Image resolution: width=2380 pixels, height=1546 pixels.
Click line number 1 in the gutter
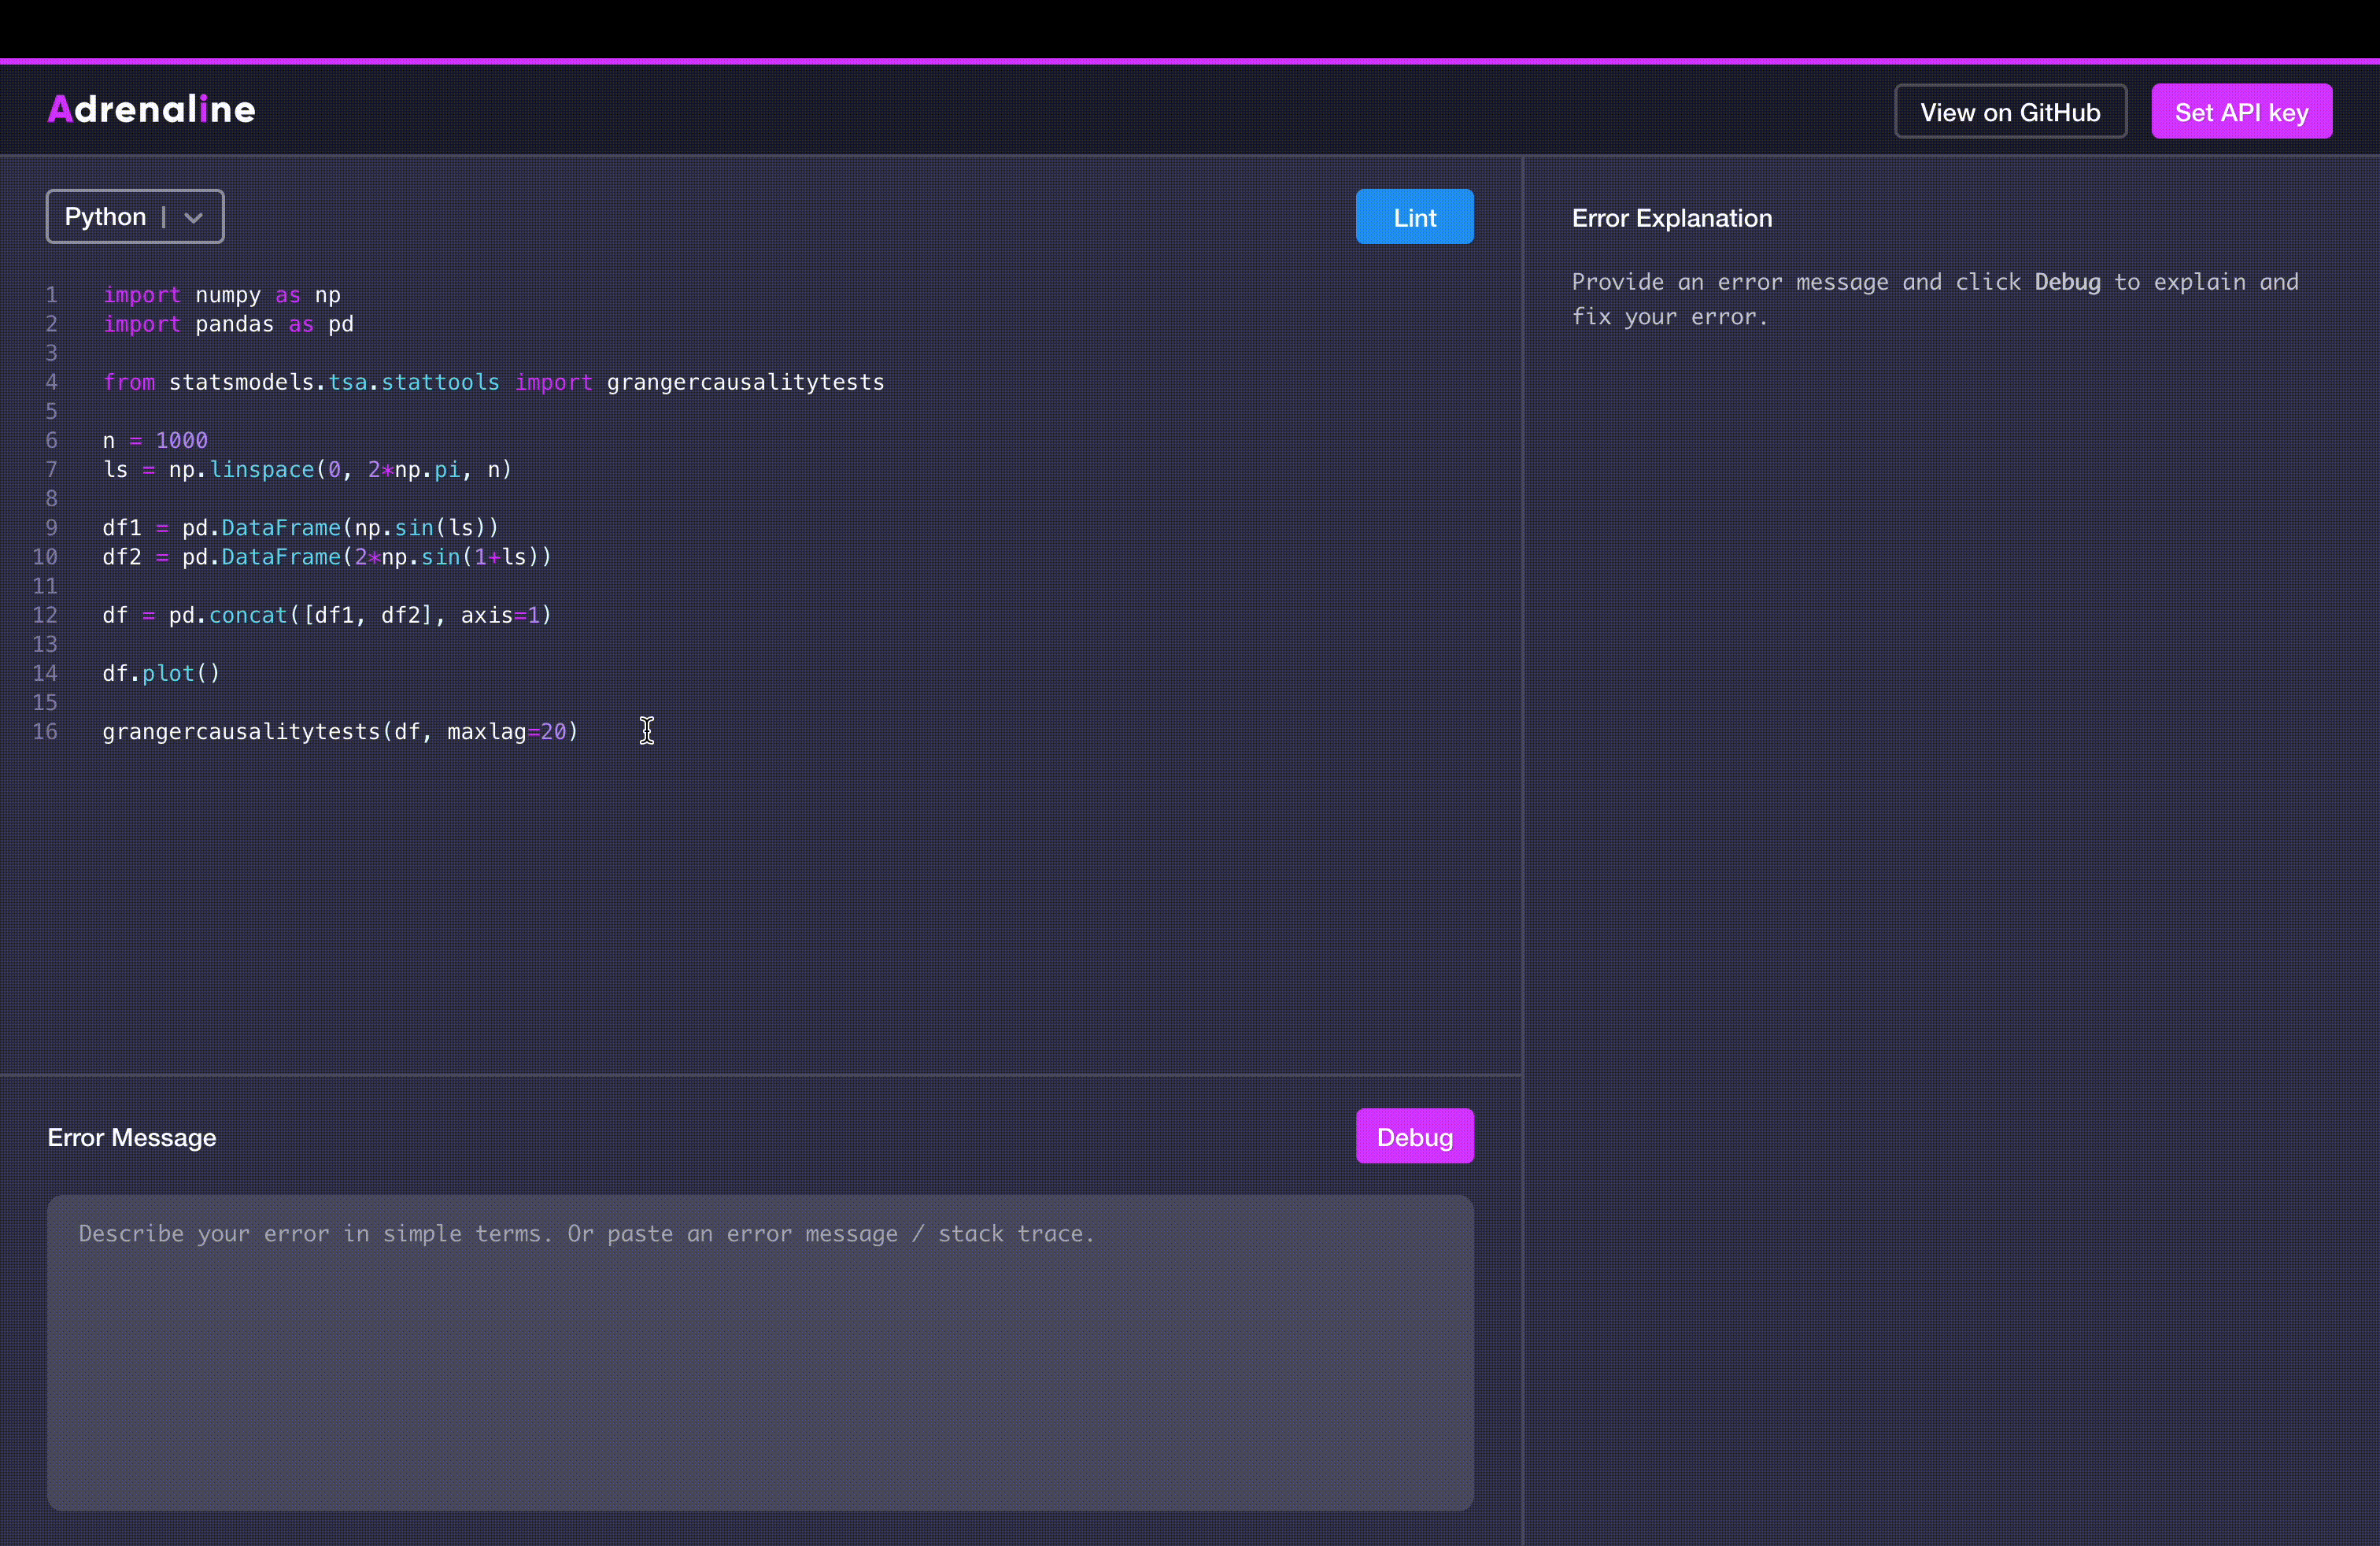[x=51, y=295]
